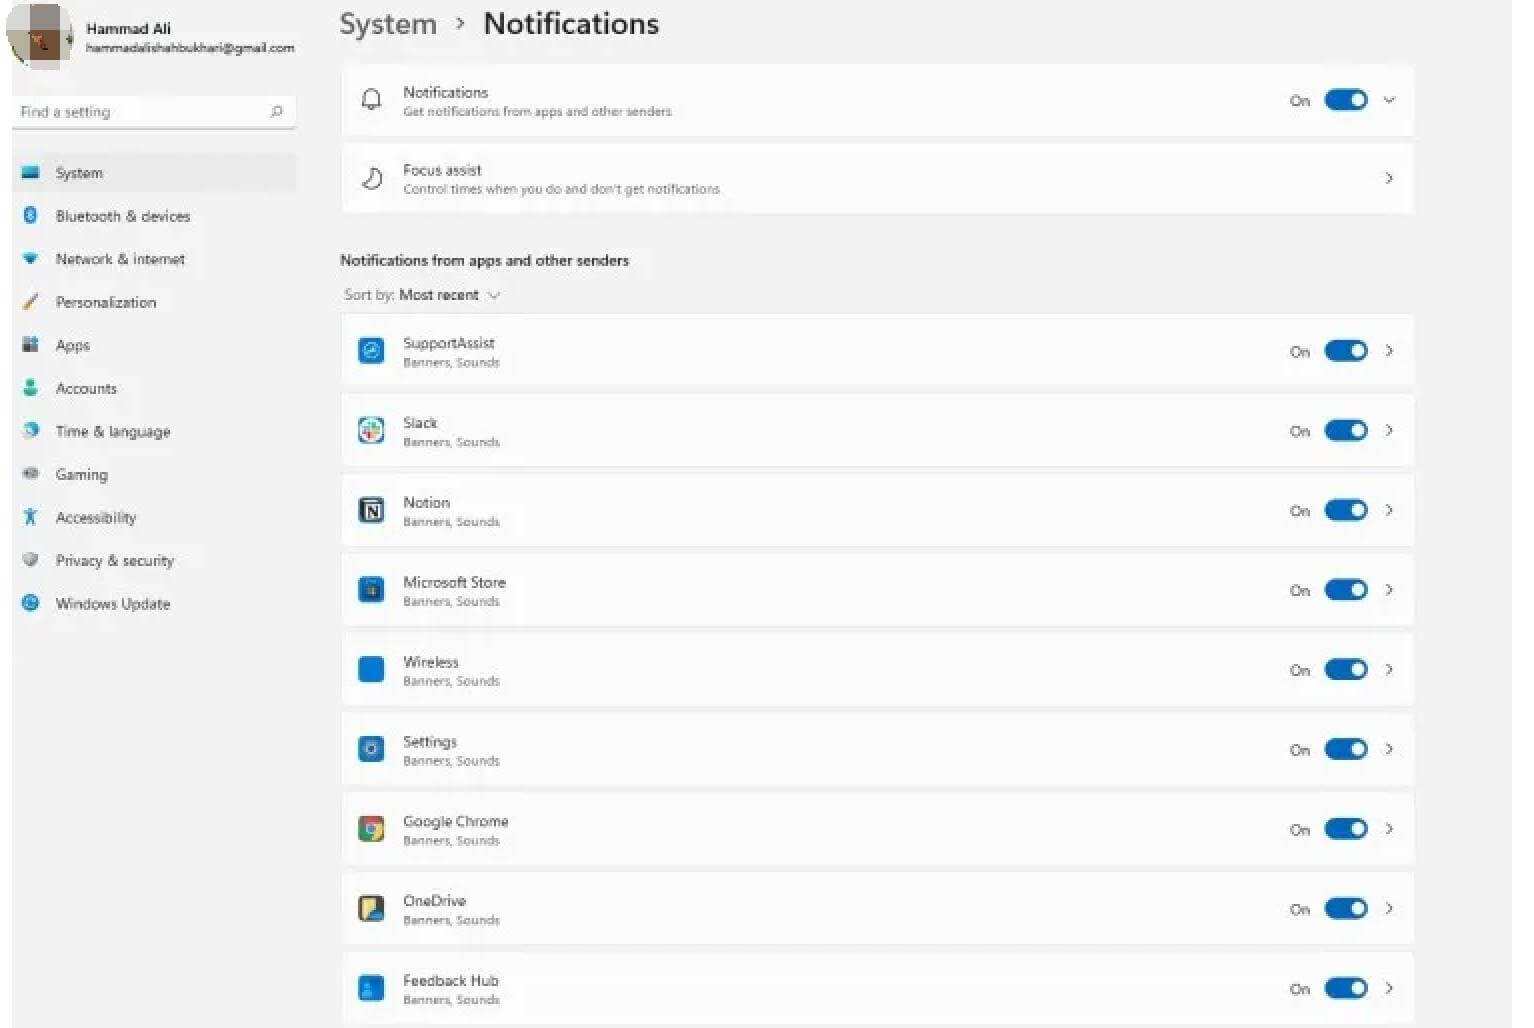Image resolution: width=1534 pixels, height=1028 pixels.
Task: Click the OneDrive app icon
Action: point(370,908)
